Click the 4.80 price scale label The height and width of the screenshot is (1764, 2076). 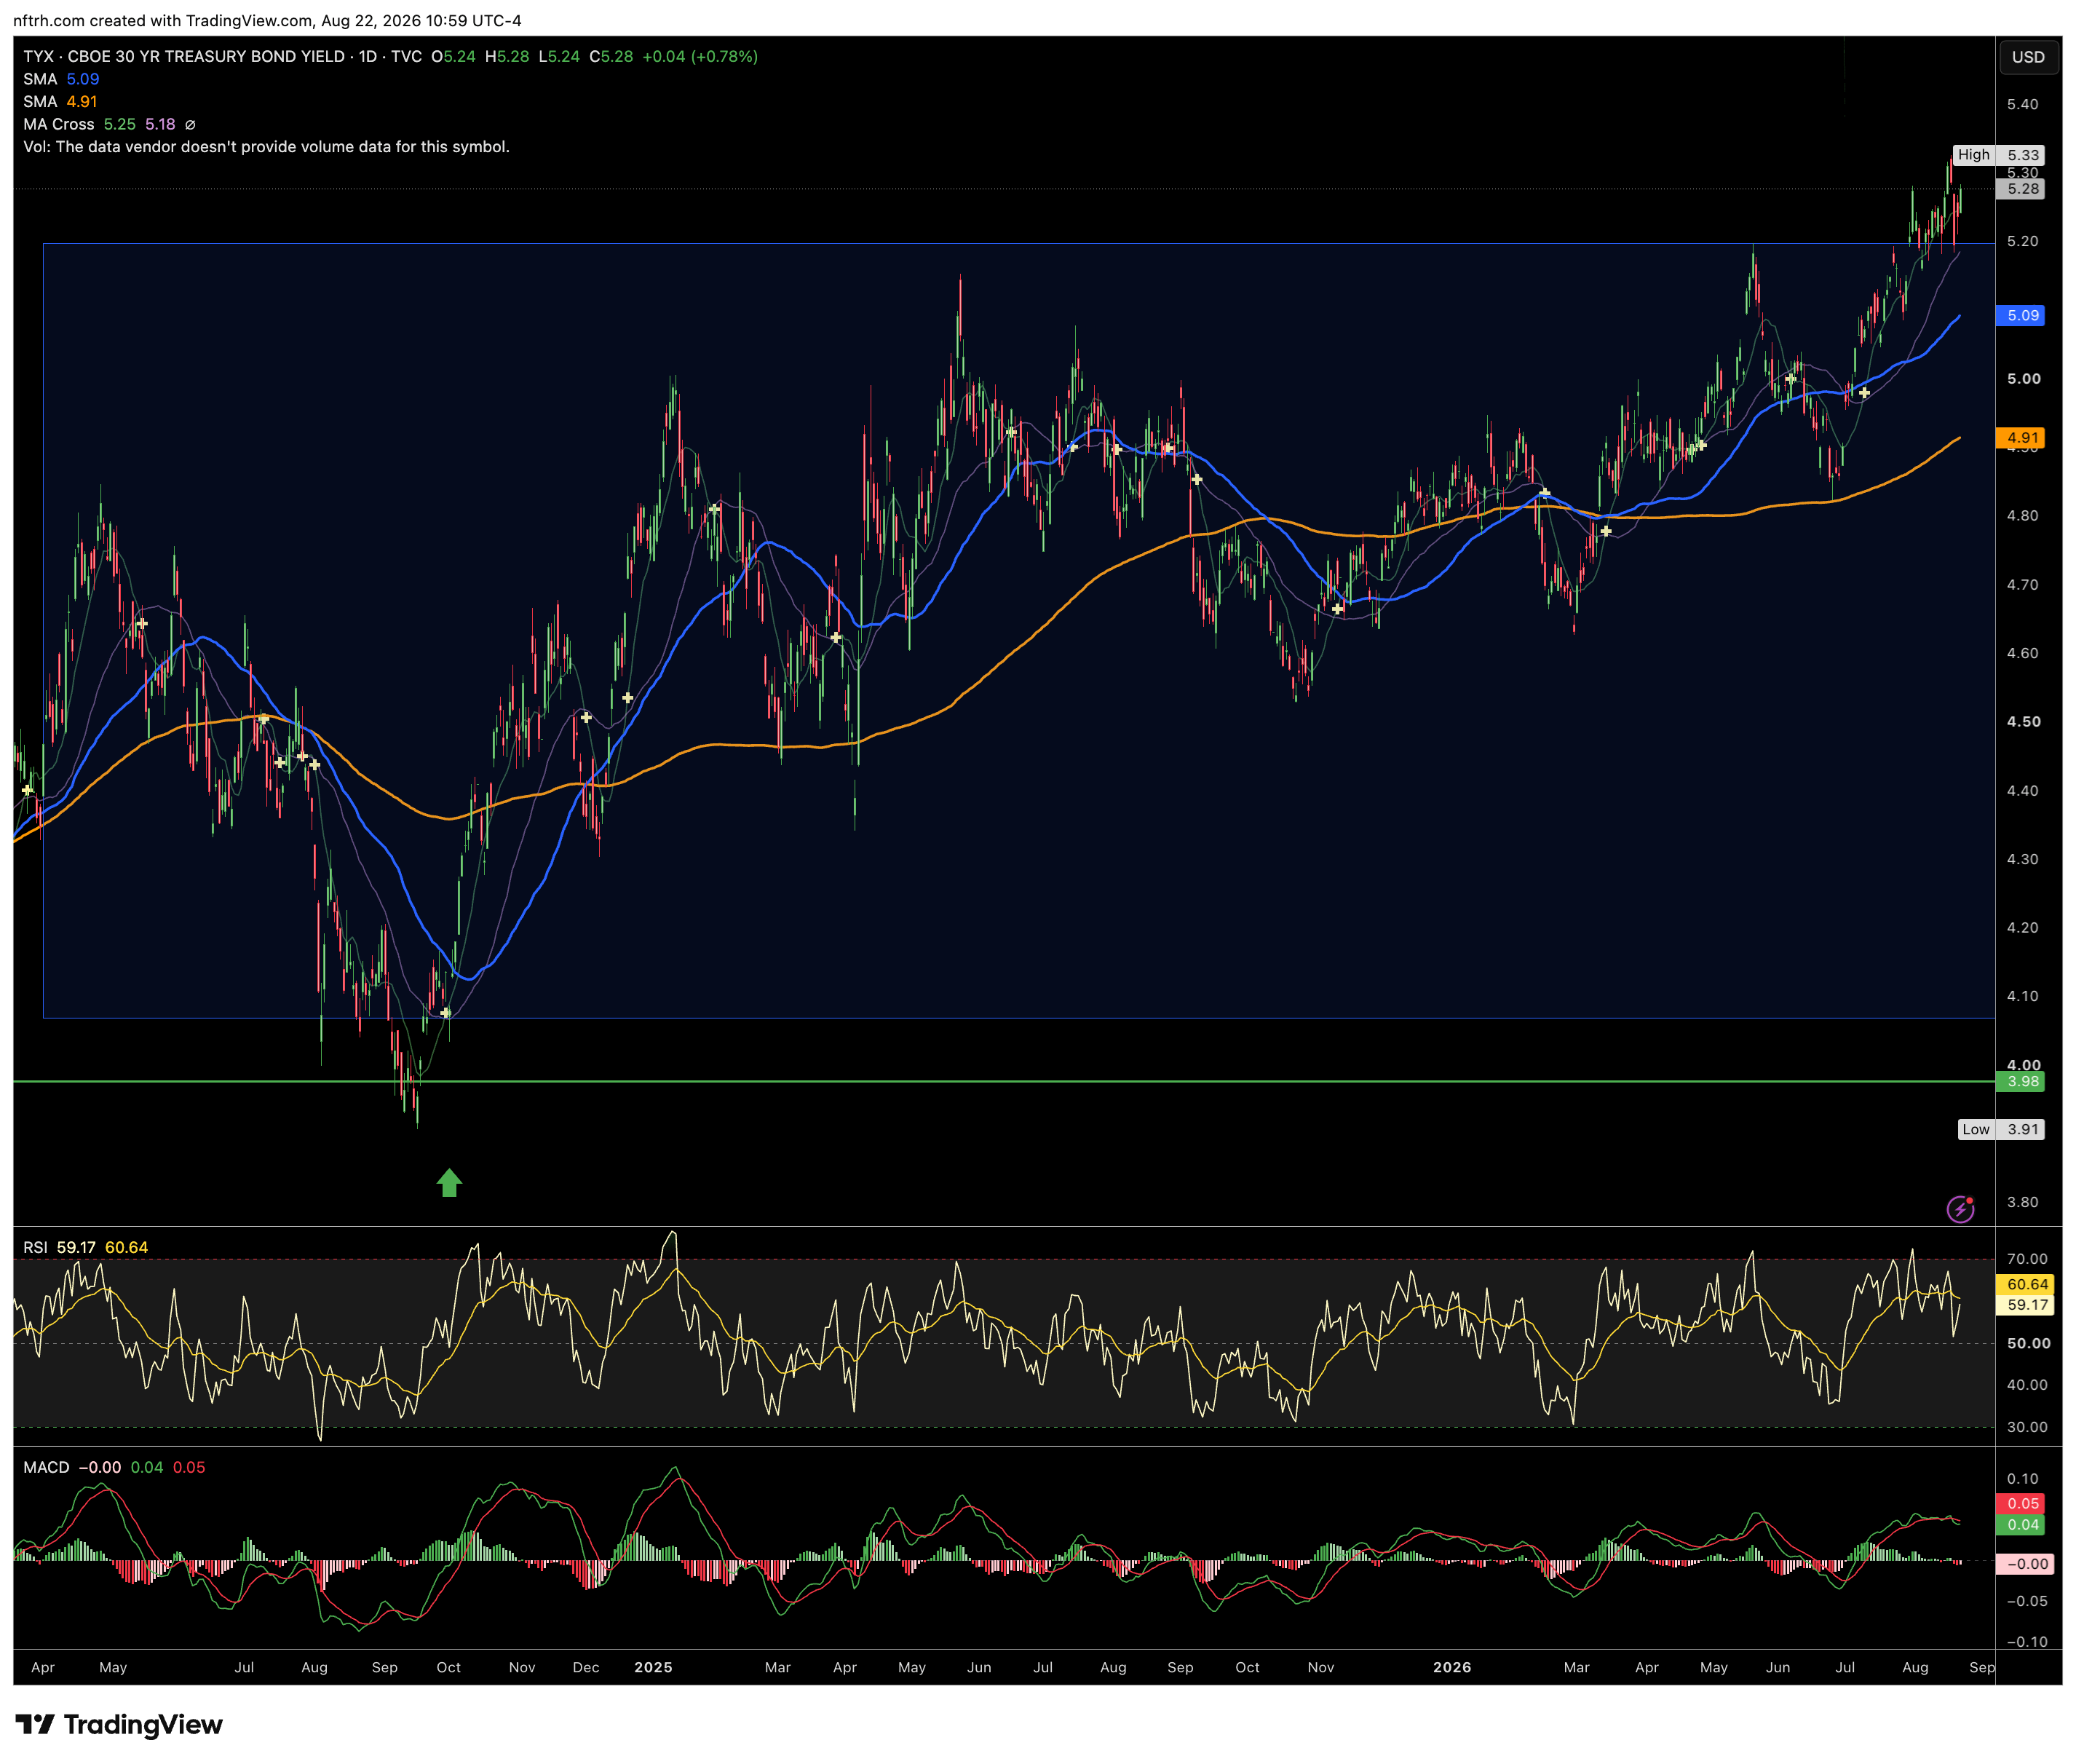(2023, 516)
